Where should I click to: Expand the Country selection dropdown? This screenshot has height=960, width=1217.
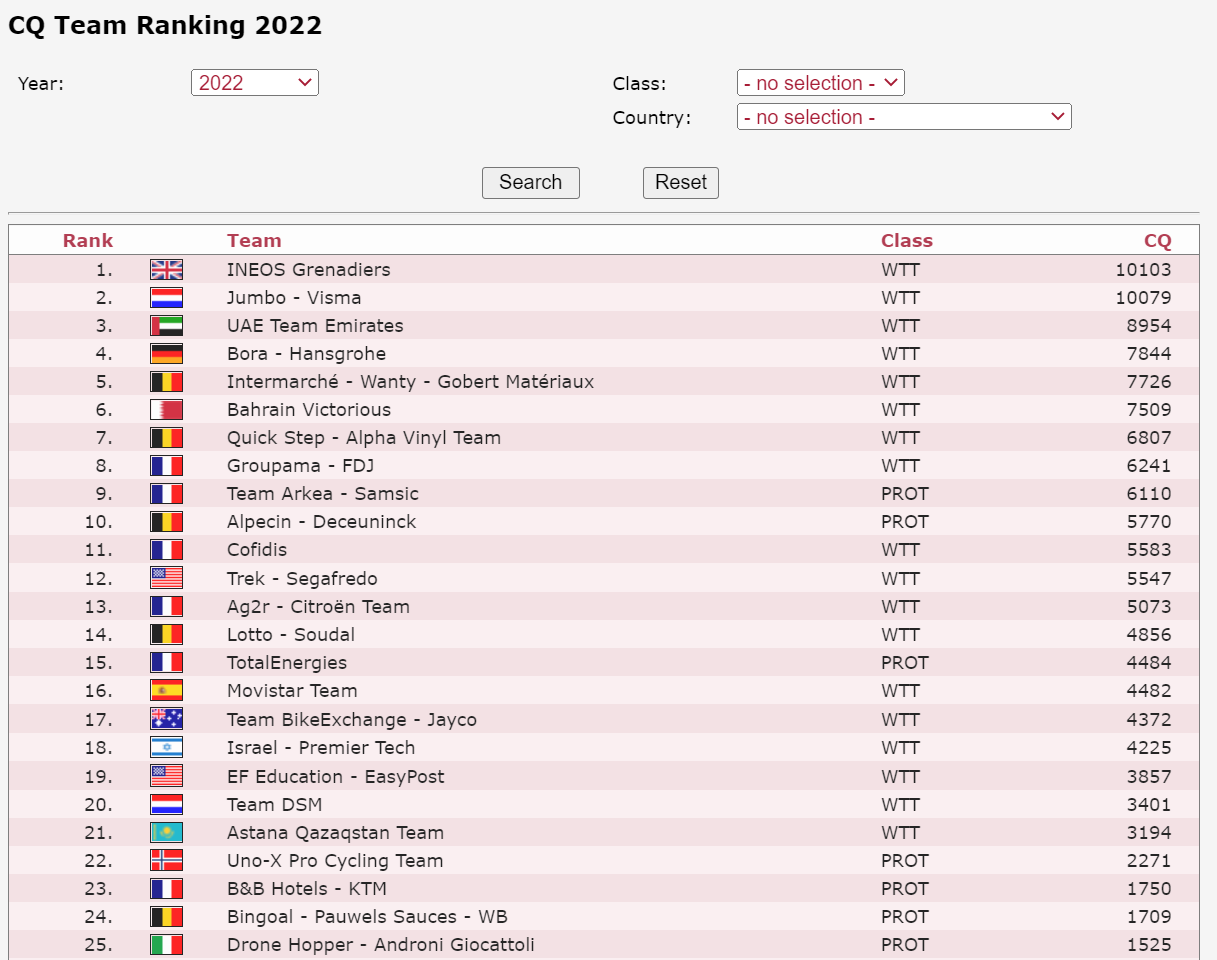[x=904, y=117]
